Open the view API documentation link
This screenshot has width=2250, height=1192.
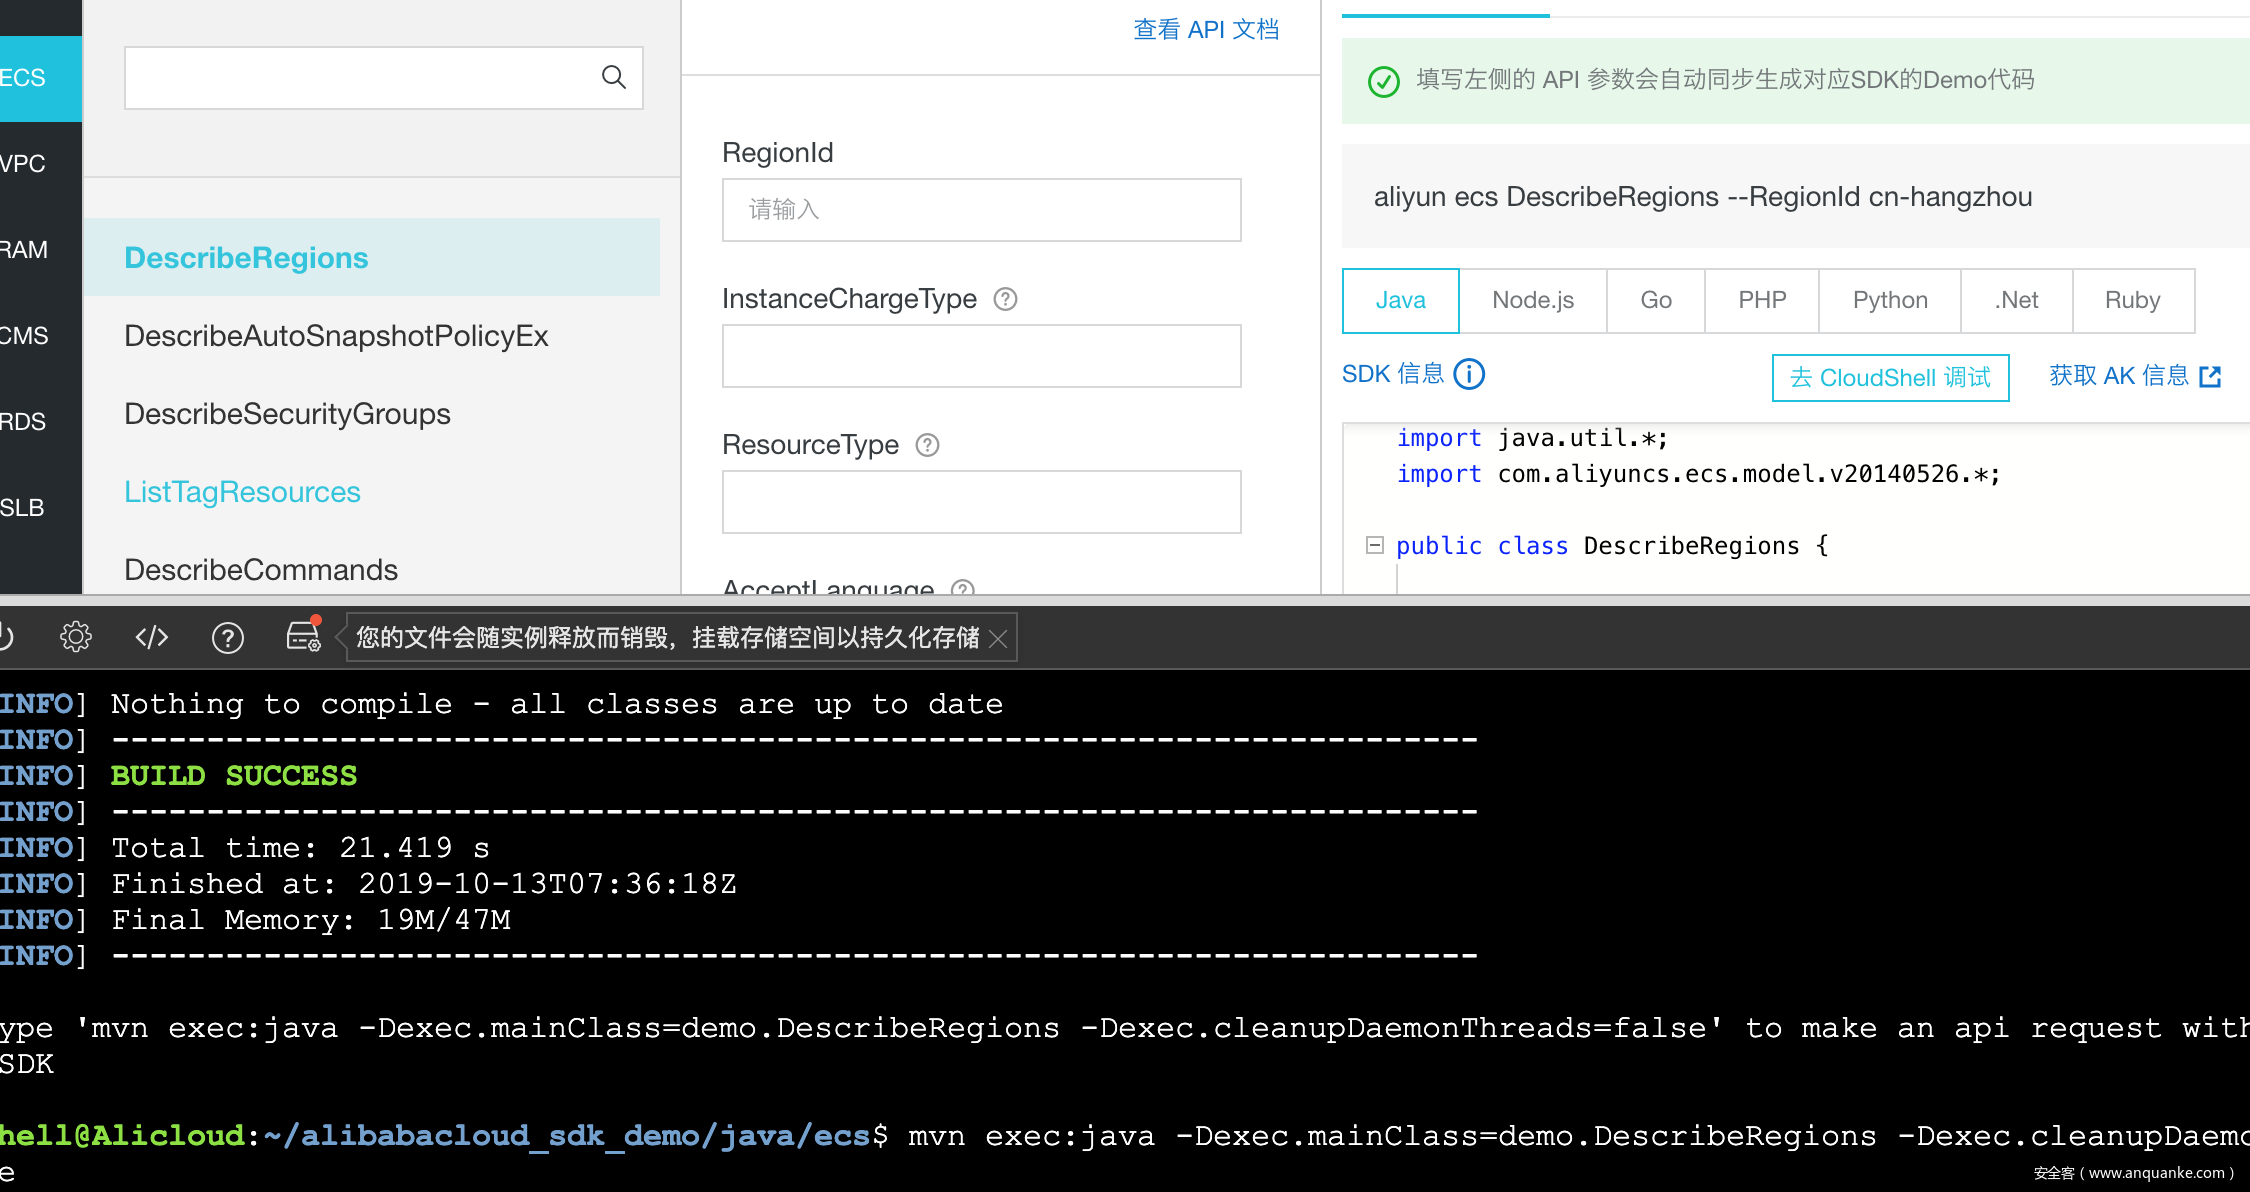point(1205,29)
